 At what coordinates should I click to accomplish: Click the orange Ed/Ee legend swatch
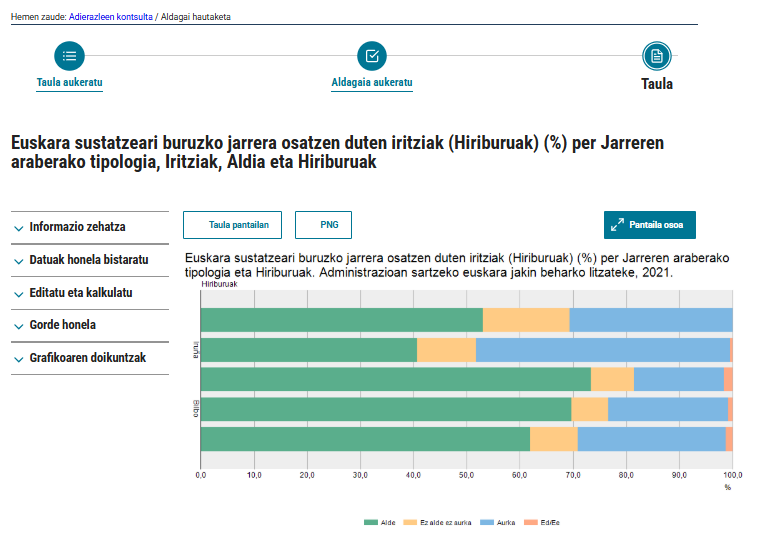(531, 523)
